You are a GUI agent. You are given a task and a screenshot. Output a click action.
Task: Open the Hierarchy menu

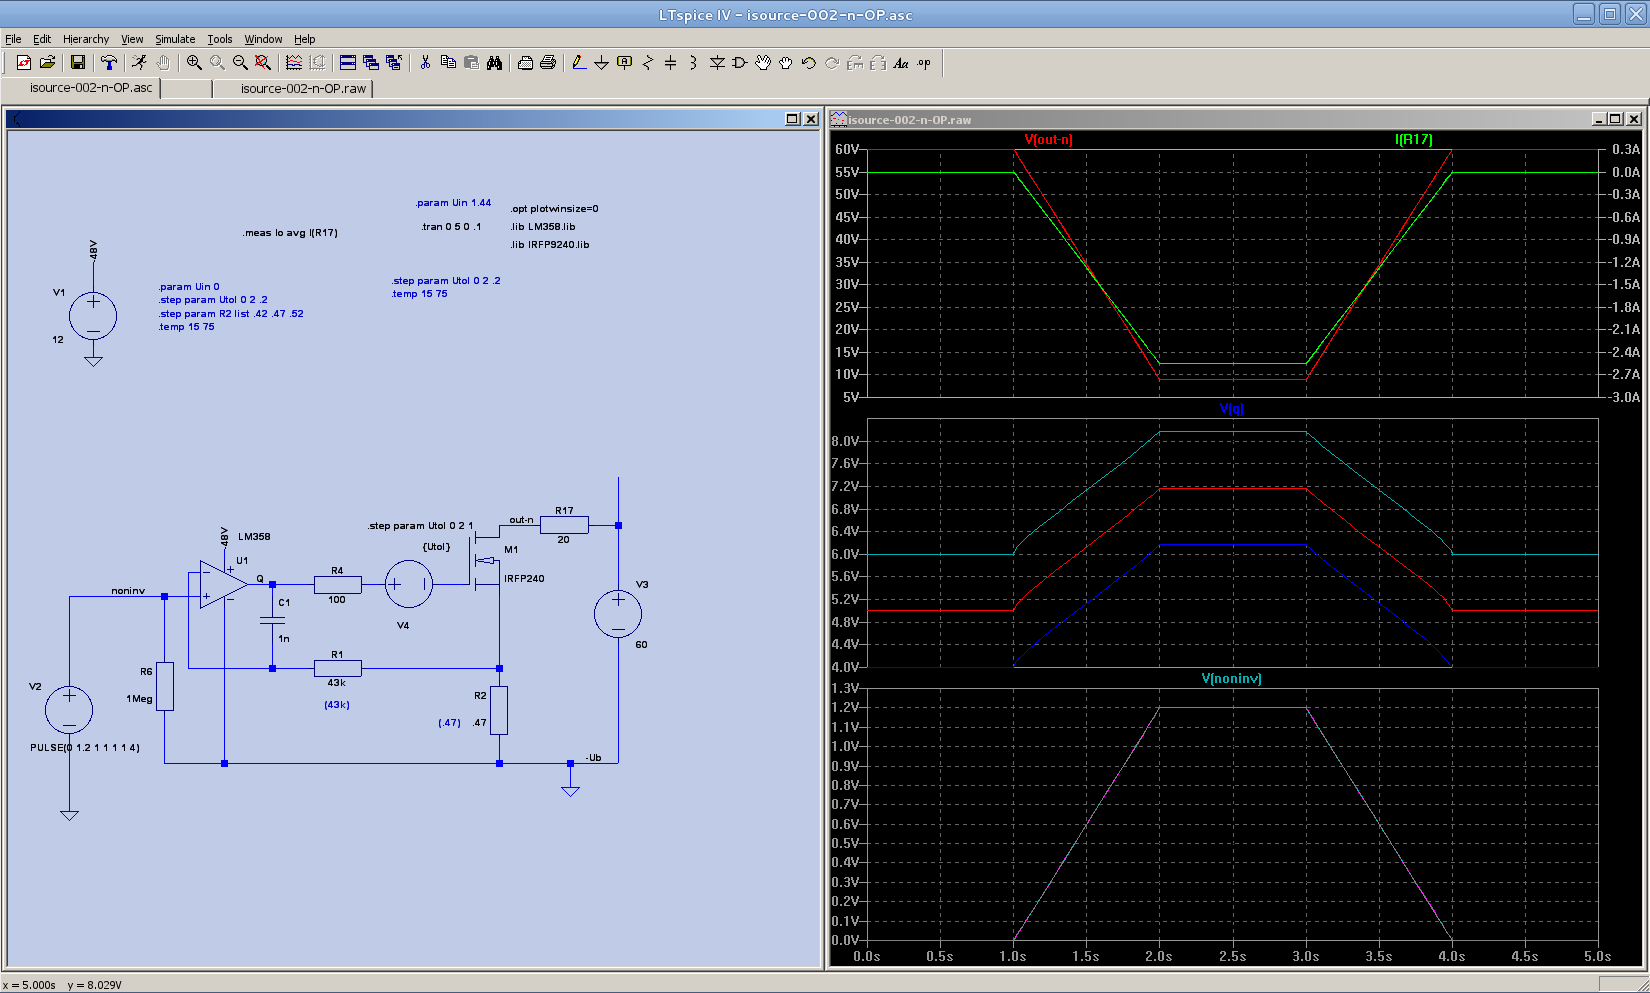pyautogui.click(x=86, y=39)
